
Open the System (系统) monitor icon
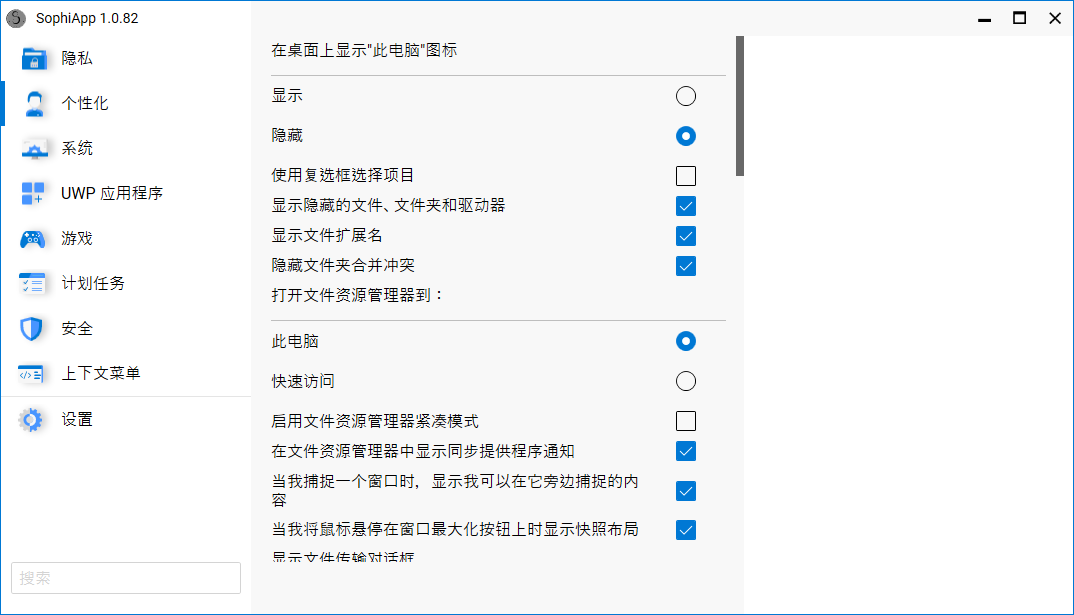pyautogui.click(x=34, y=149)
